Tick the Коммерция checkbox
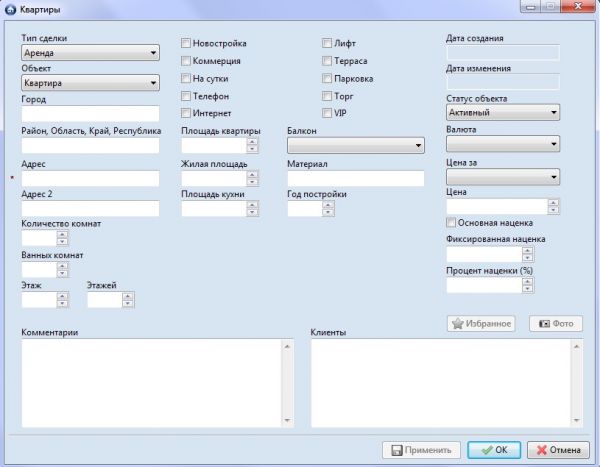This screenshot has height=467, width=600. pos(186,60)
